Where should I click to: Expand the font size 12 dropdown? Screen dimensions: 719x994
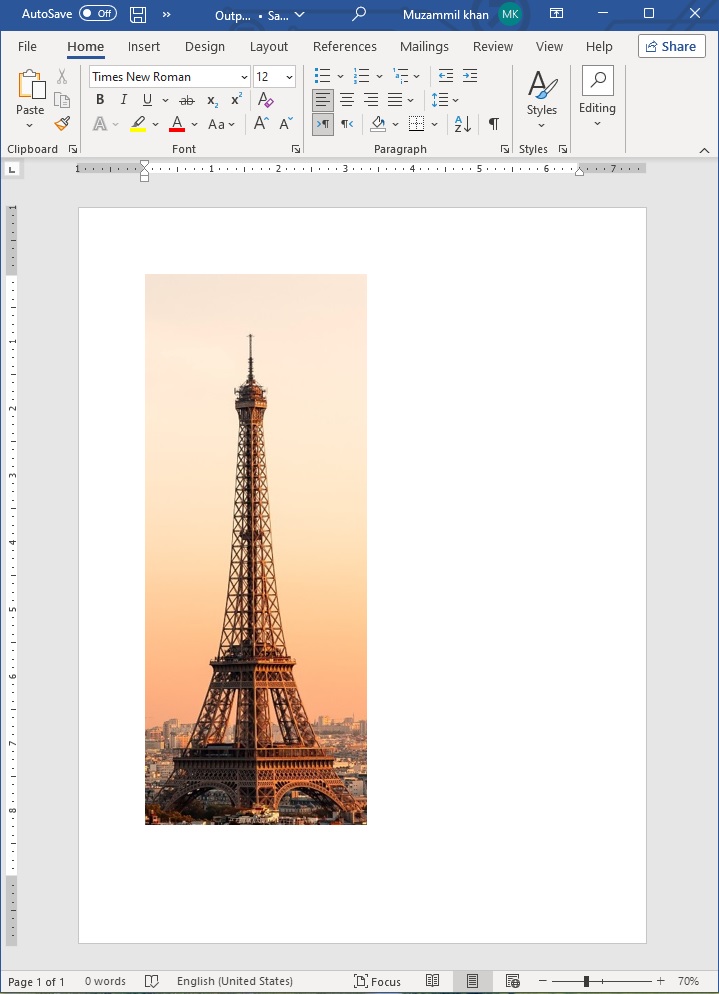click(x=289, y=77)
